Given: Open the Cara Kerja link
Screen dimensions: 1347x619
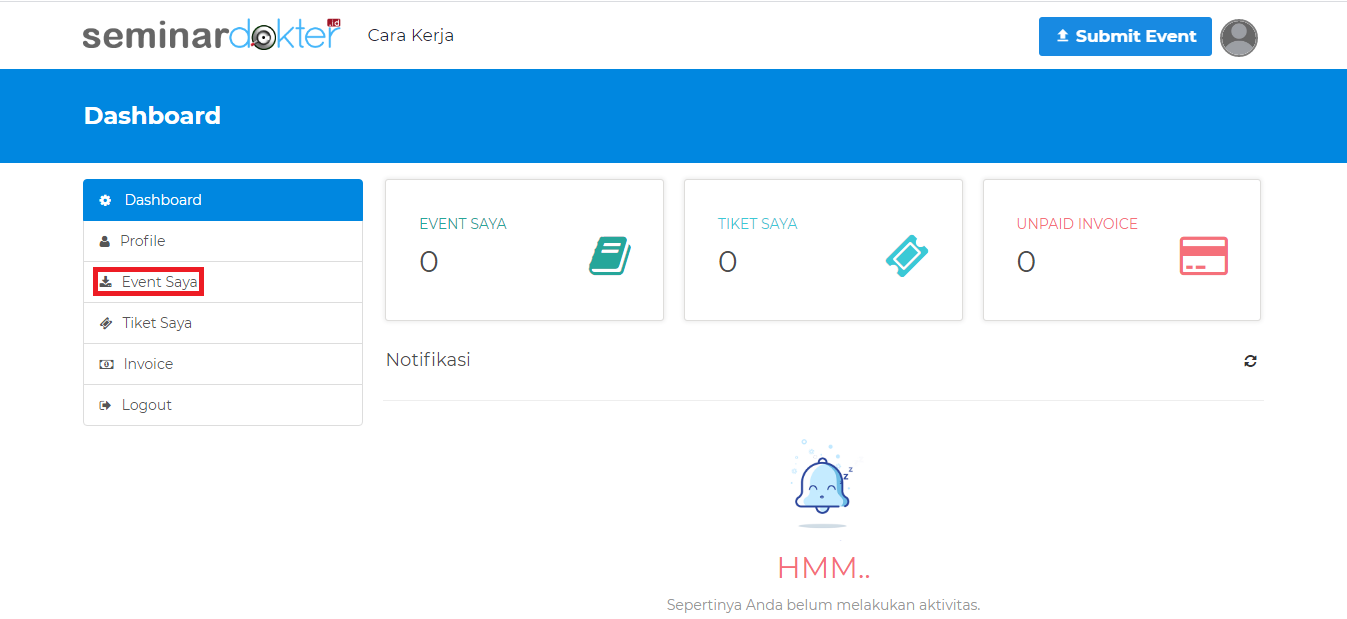Looking at the screenshot, I should [410, 36].
